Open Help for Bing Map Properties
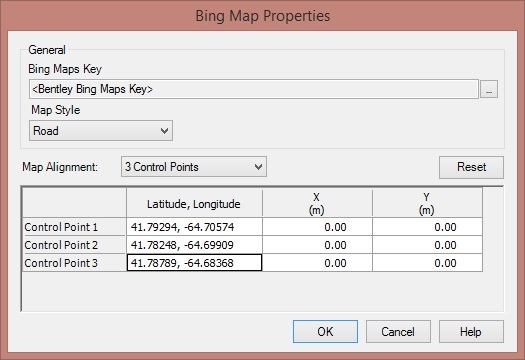Screen dimensions: 525x360 pos(471,332)
